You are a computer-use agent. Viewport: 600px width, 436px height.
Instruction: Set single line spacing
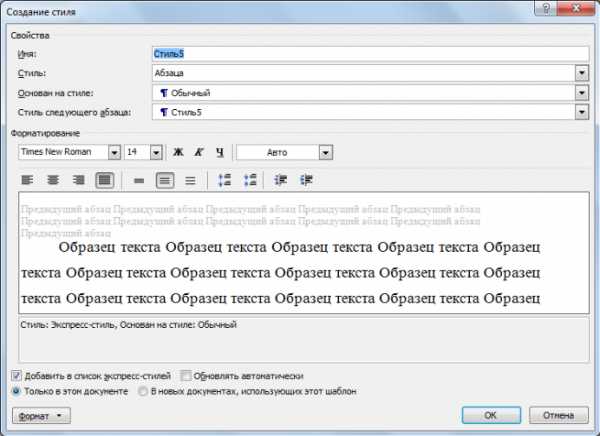[x=139, y=180]
